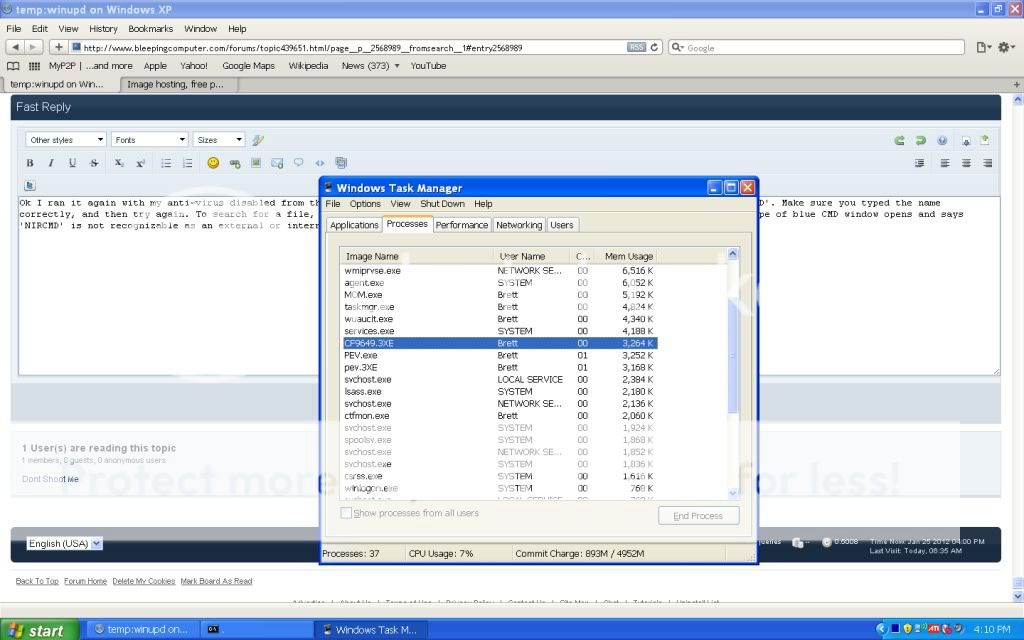The height and width of the screenshot is (640, 1024).
Task: Click the Delete My Cookies link
Action: click(x=143, y=581)
